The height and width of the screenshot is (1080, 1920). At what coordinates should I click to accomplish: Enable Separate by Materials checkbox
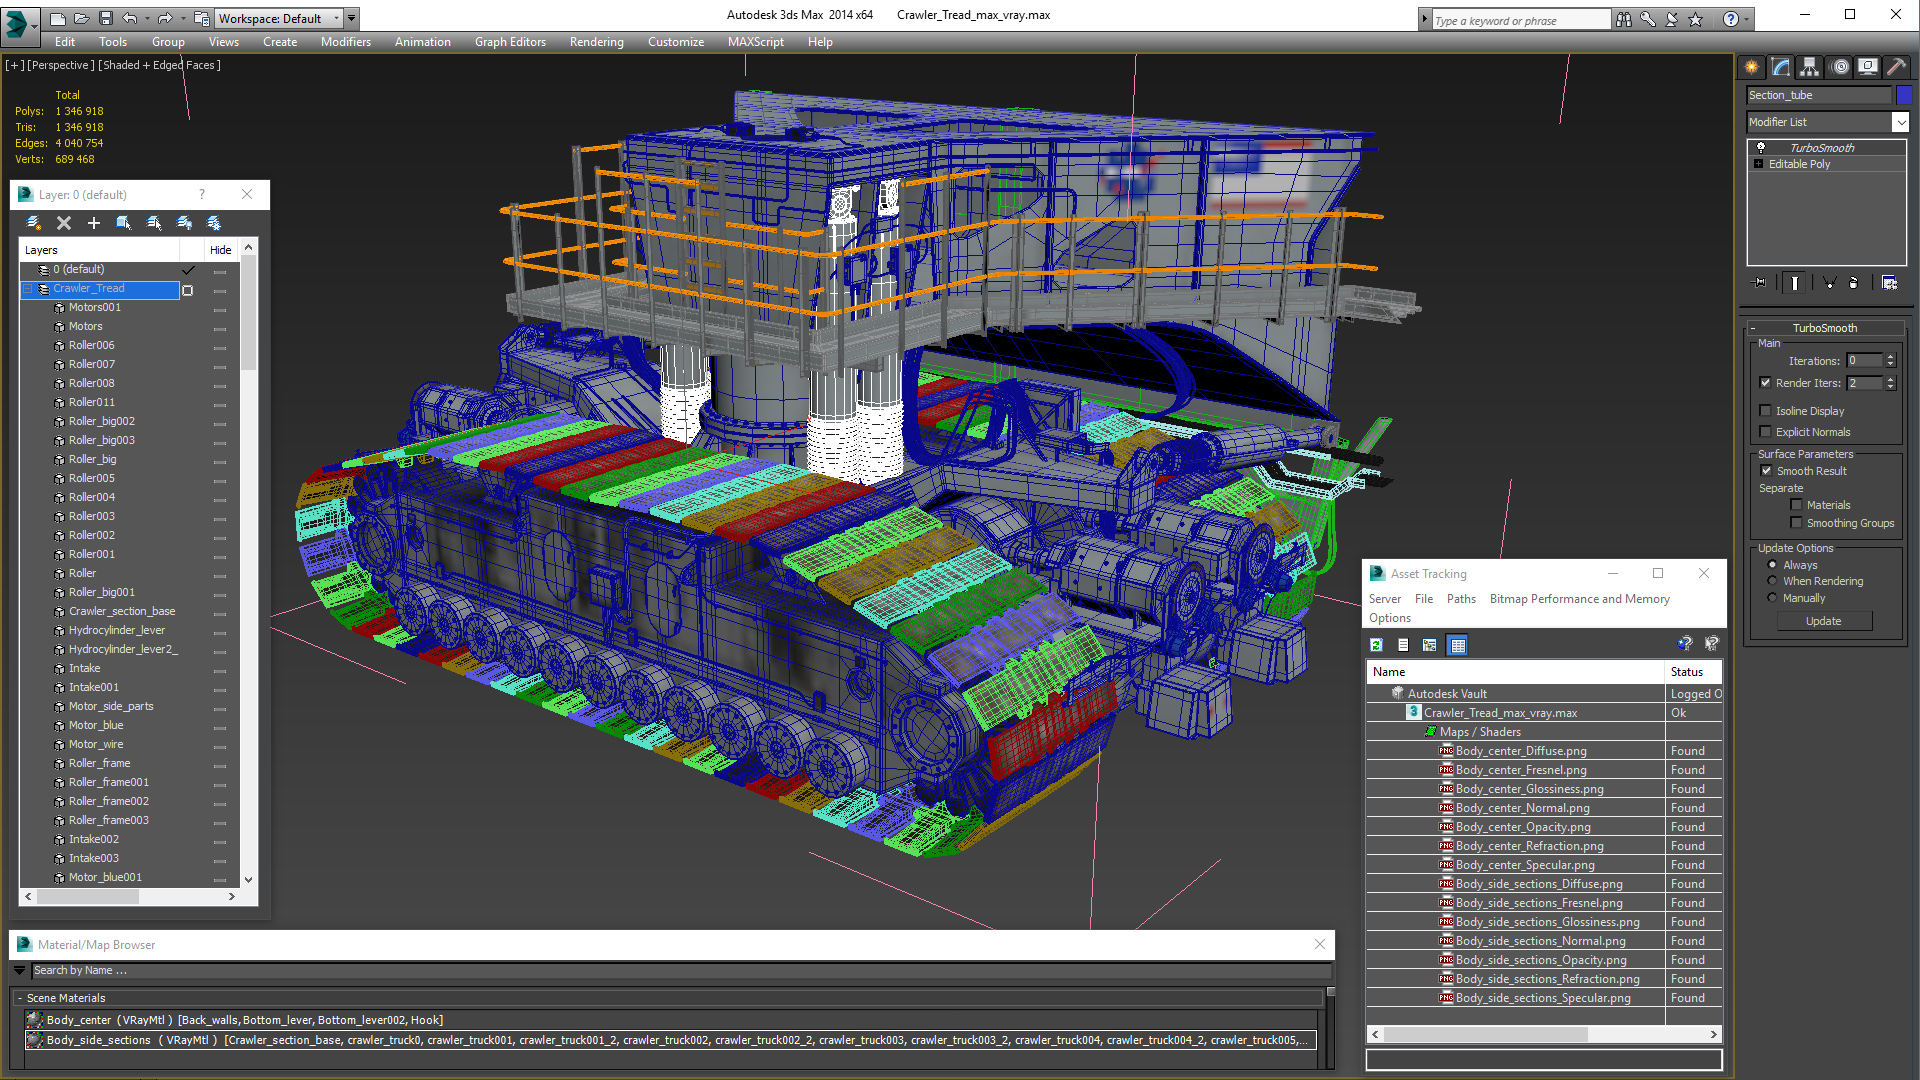(1796, 504)
